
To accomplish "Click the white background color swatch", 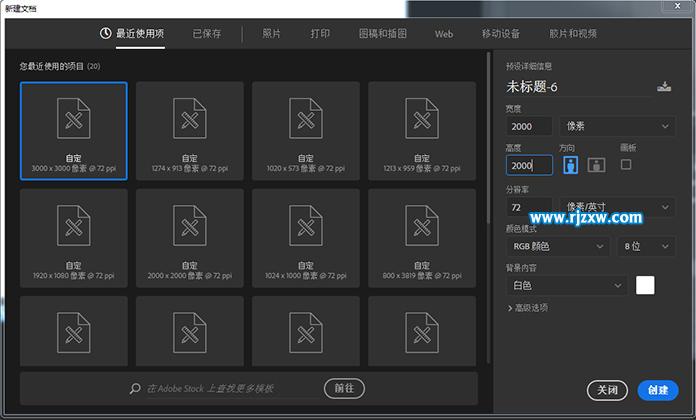I will tap(645, 285).
